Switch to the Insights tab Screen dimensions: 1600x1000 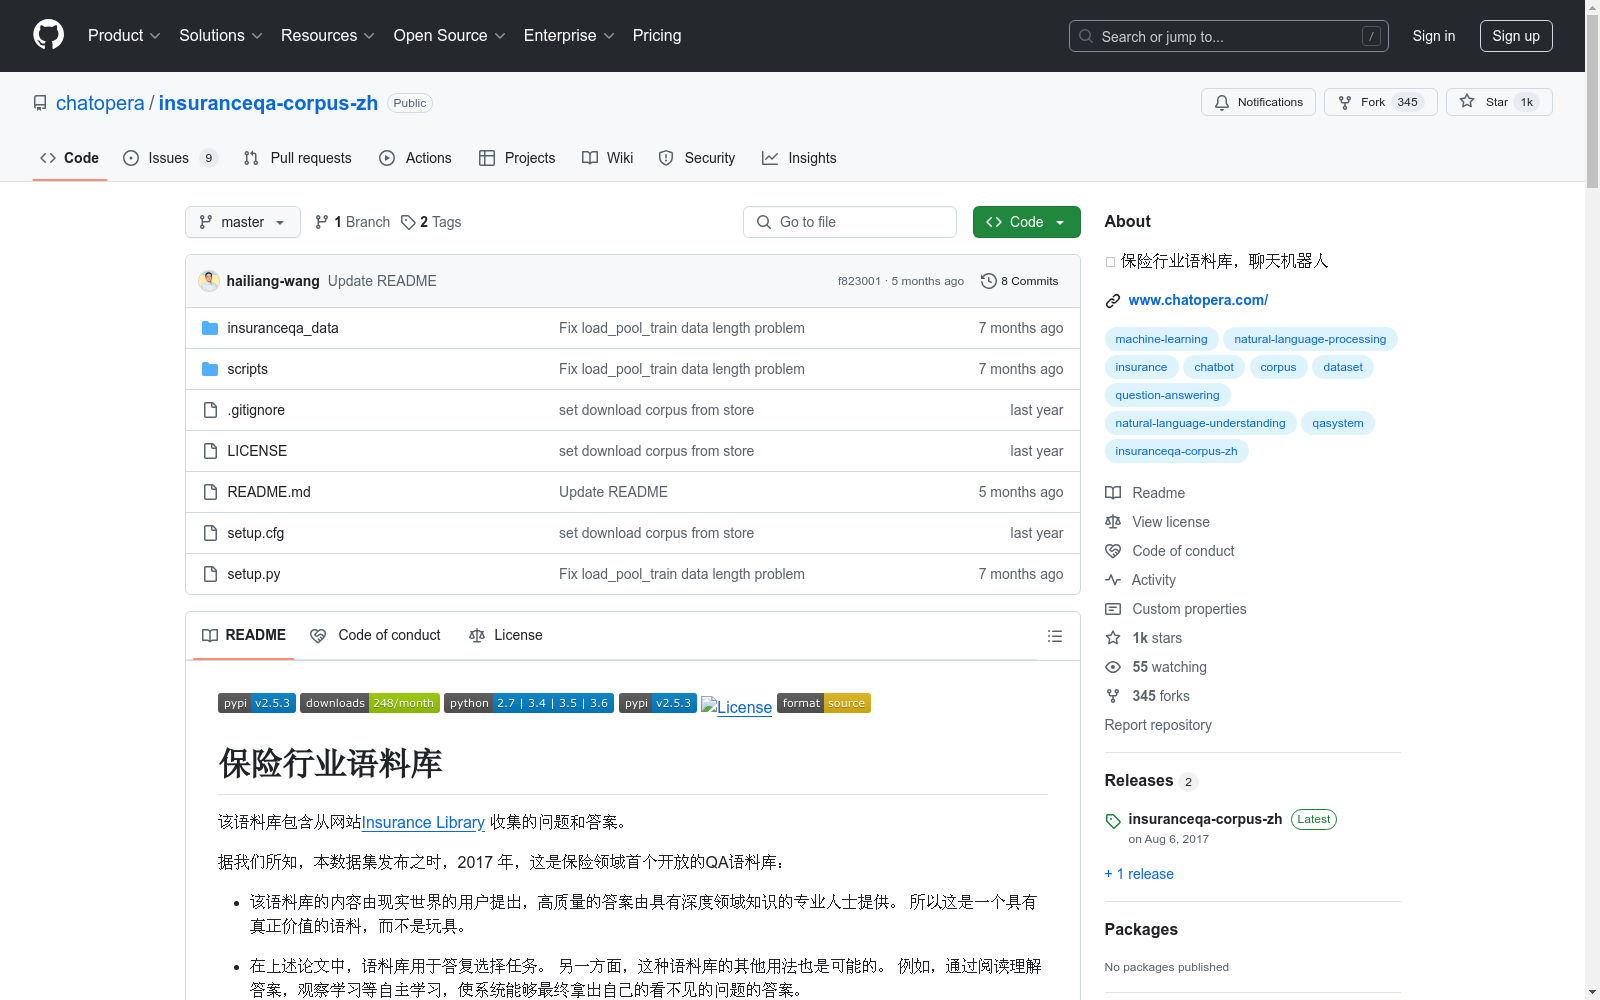[x=799, y=158]
